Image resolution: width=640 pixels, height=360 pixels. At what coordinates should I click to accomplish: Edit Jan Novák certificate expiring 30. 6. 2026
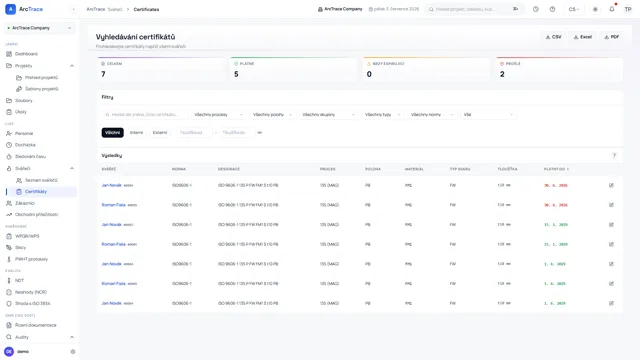611,185
